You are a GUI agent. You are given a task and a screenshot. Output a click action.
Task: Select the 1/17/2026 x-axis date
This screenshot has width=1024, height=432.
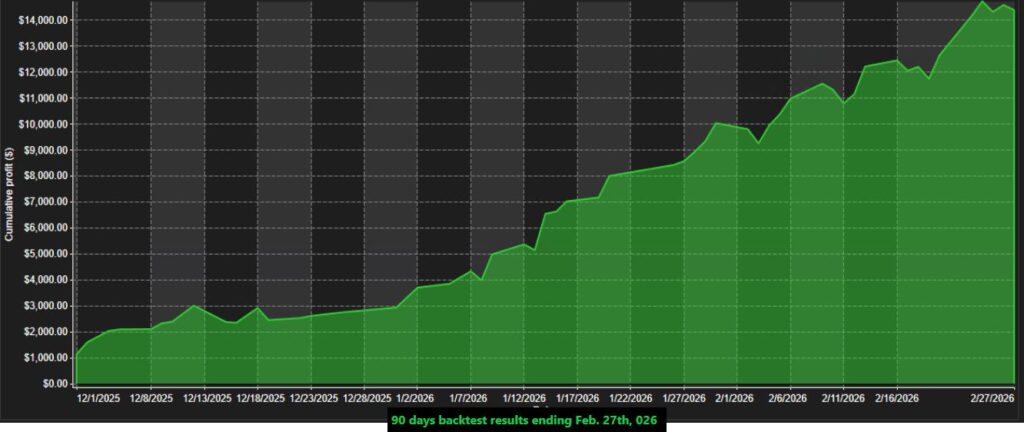[x=577, y=396]
